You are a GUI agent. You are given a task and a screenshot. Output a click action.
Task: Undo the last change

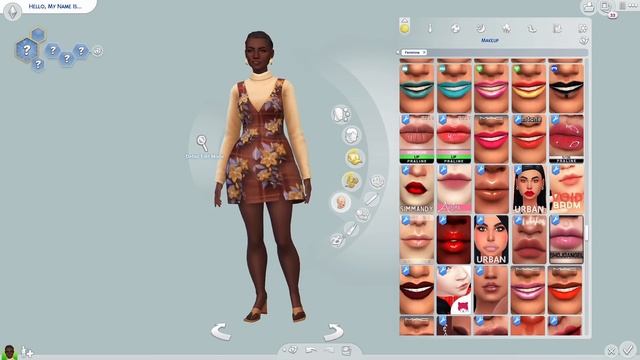click(x=311, y=350)
